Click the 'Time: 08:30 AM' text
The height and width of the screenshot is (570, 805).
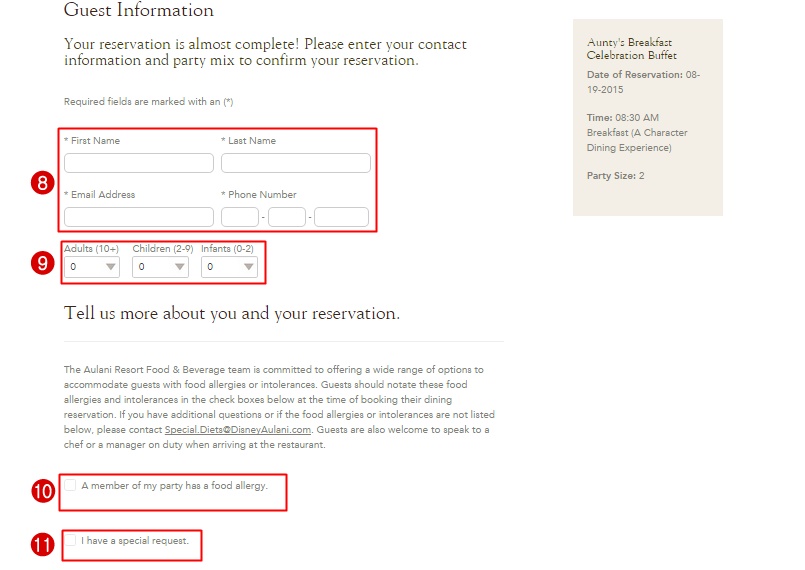[623, 118]
